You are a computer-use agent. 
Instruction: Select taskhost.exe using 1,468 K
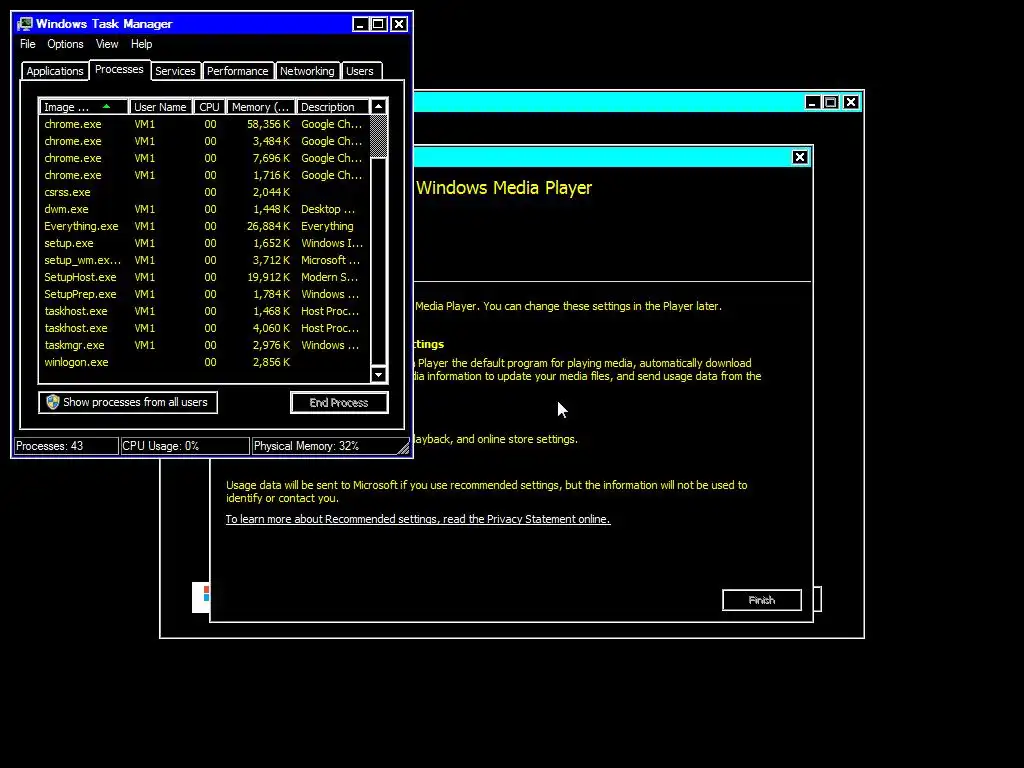[x=204, y=311]
